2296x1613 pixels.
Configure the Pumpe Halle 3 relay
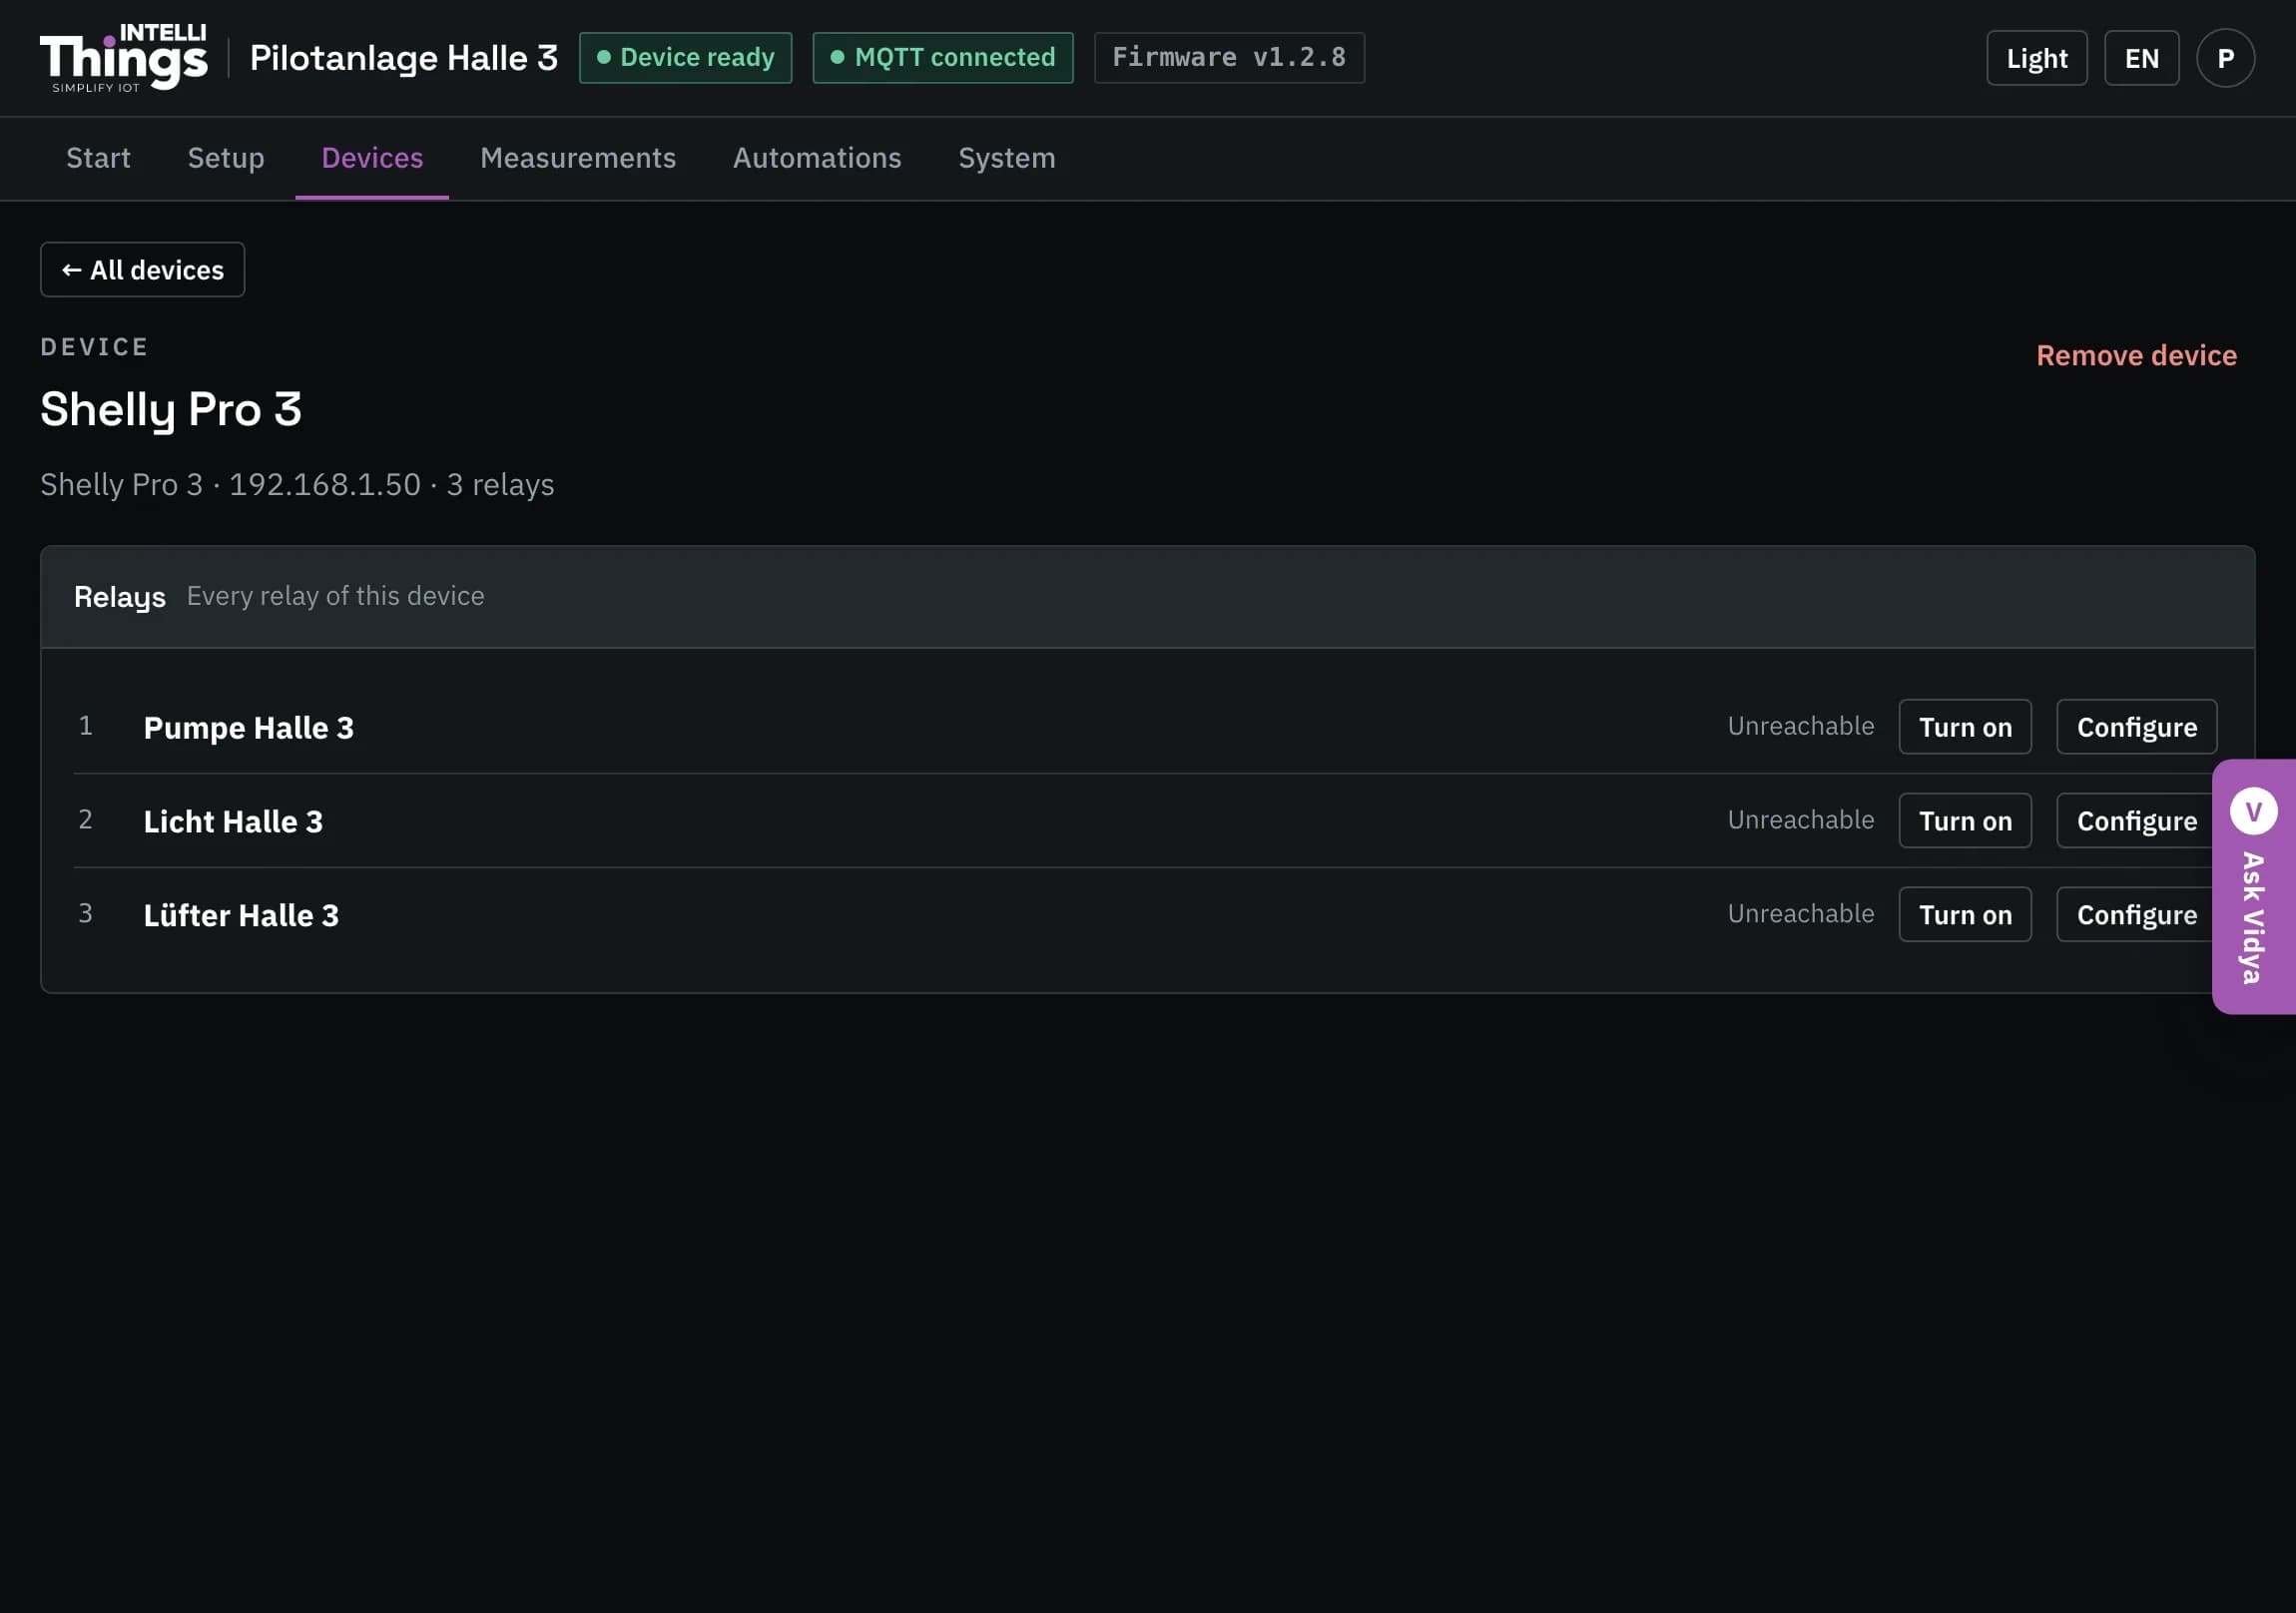2136,727
